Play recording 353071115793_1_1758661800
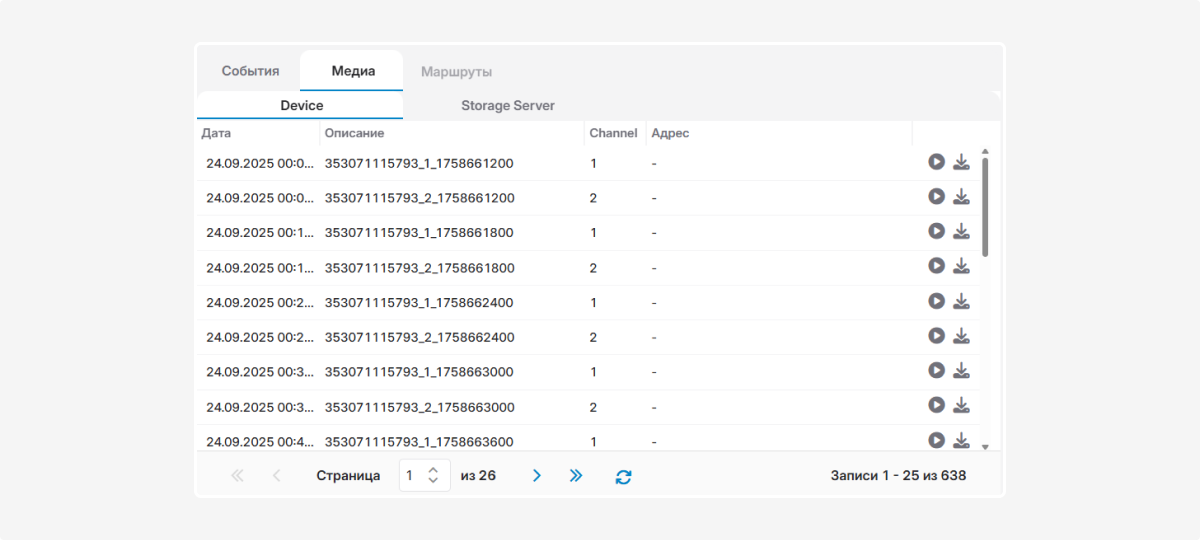The height and width of the screenshot is (540, 1200). tap(936, 232)
